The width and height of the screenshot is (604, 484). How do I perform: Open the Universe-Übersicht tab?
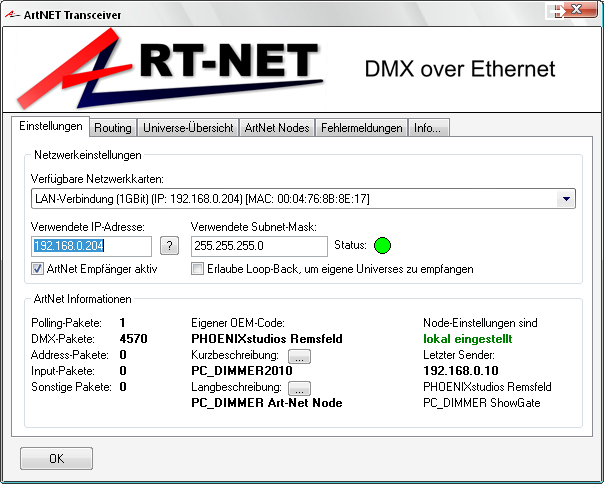coord(188,128)
